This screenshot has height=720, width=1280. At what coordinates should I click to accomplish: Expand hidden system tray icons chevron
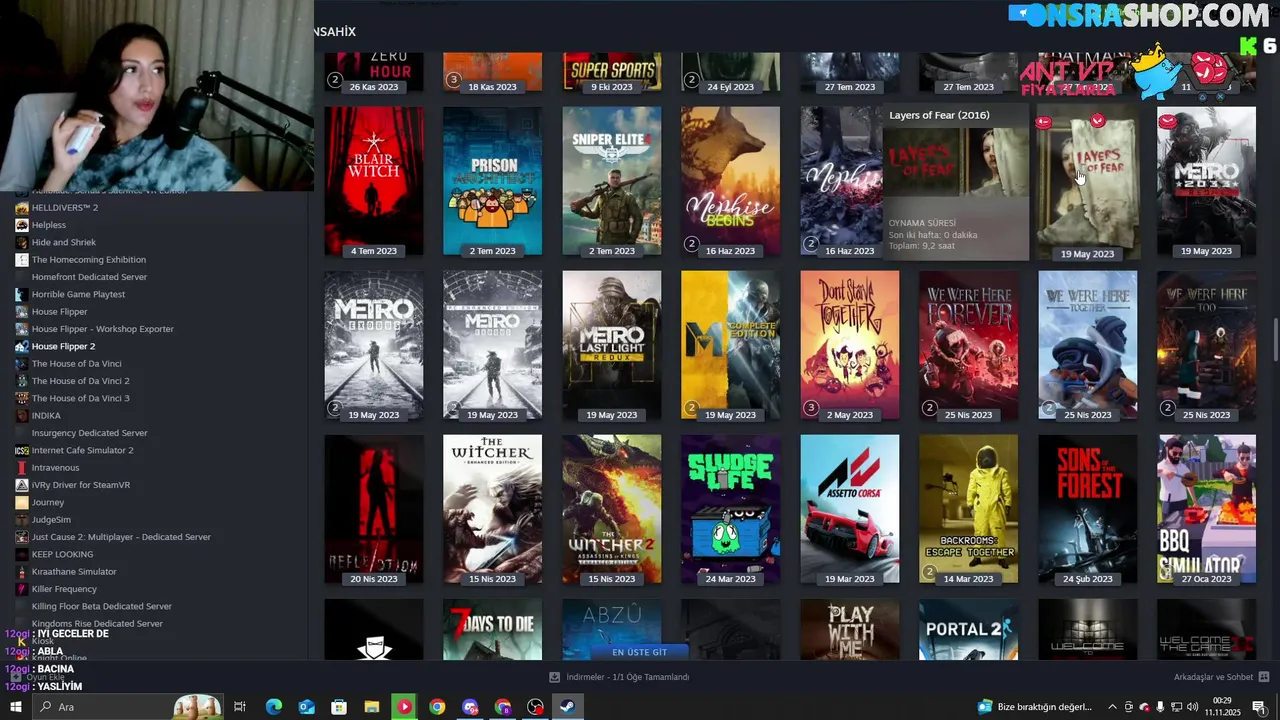[x=1112, y=707]
